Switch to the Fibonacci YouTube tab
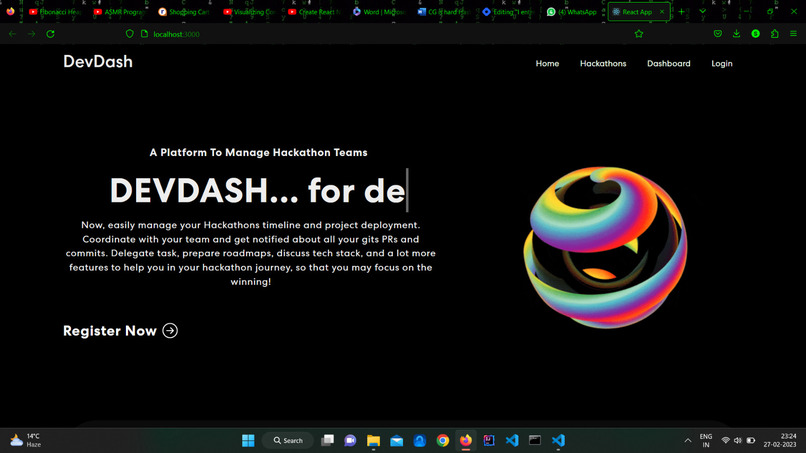The height and width of the screenshot is (453, 806). click(55, 11)
